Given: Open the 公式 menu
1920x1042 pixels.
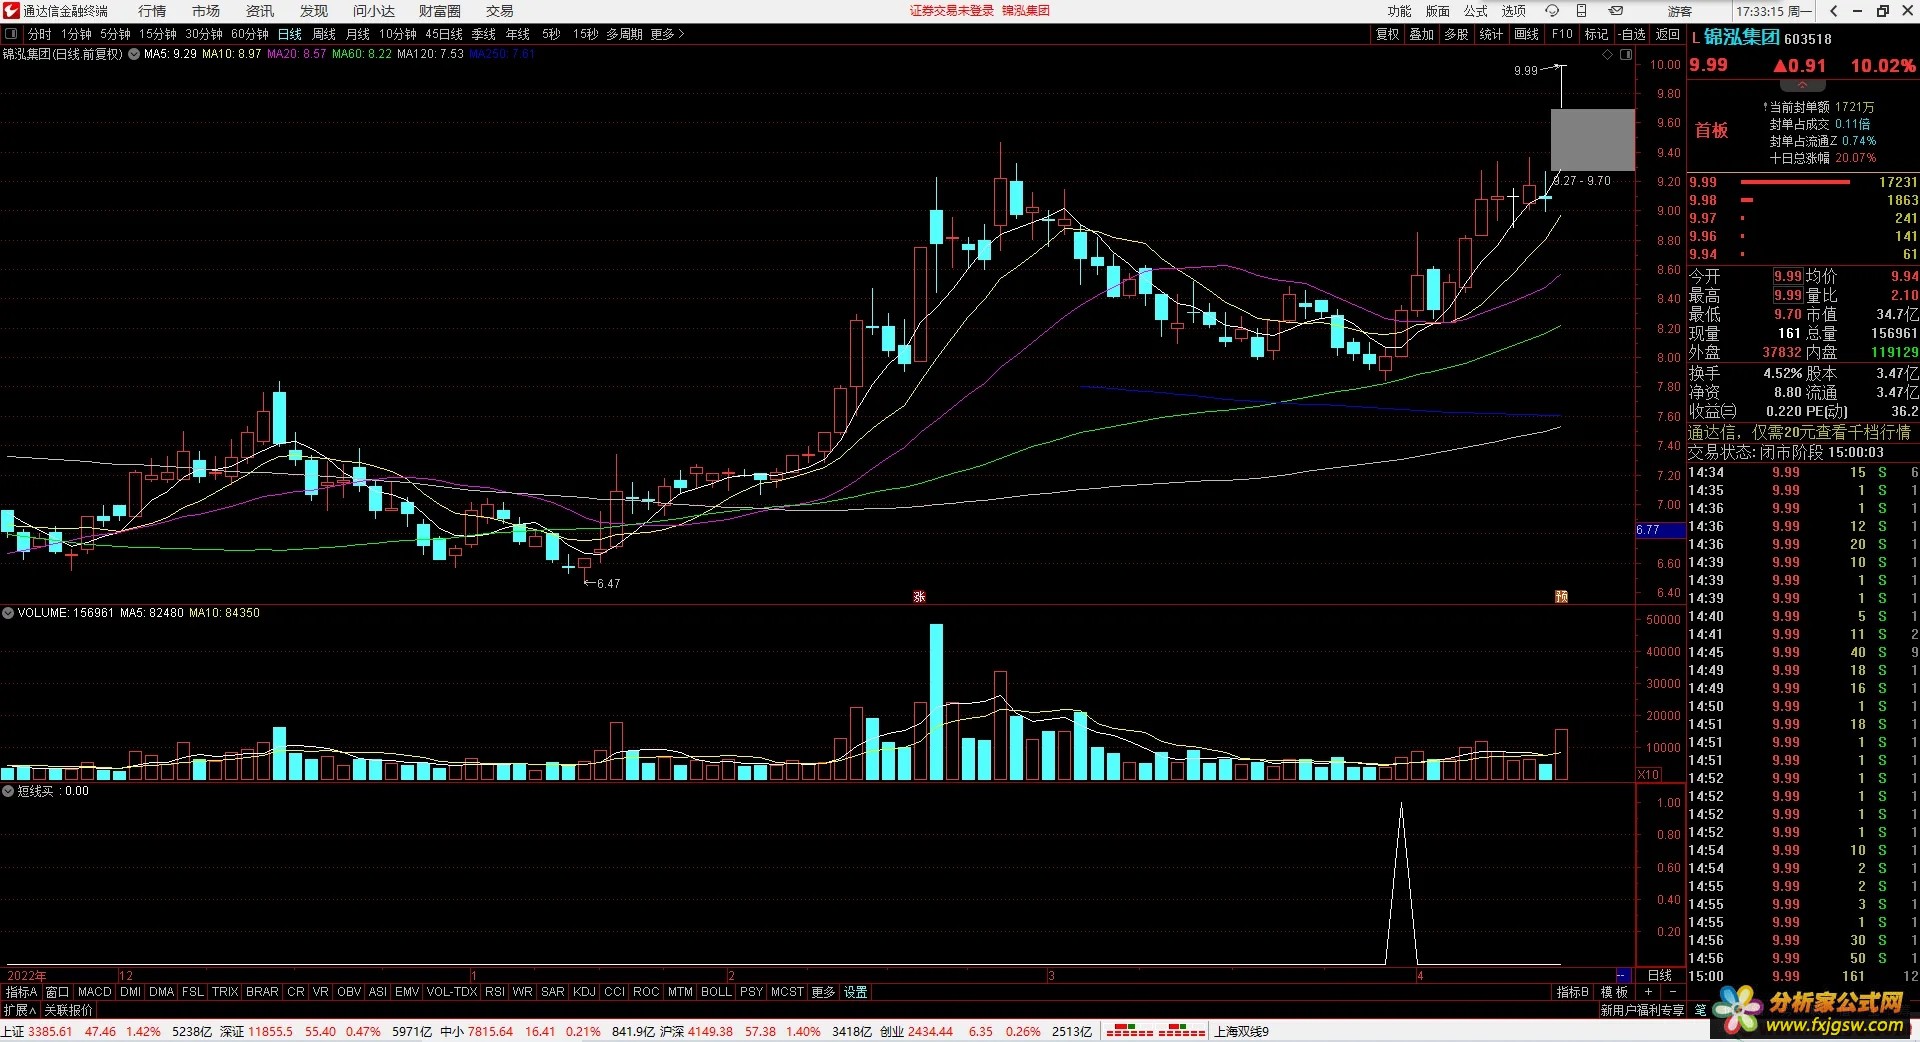Looking at the screenshot, I should click(x=1476, y=11).
